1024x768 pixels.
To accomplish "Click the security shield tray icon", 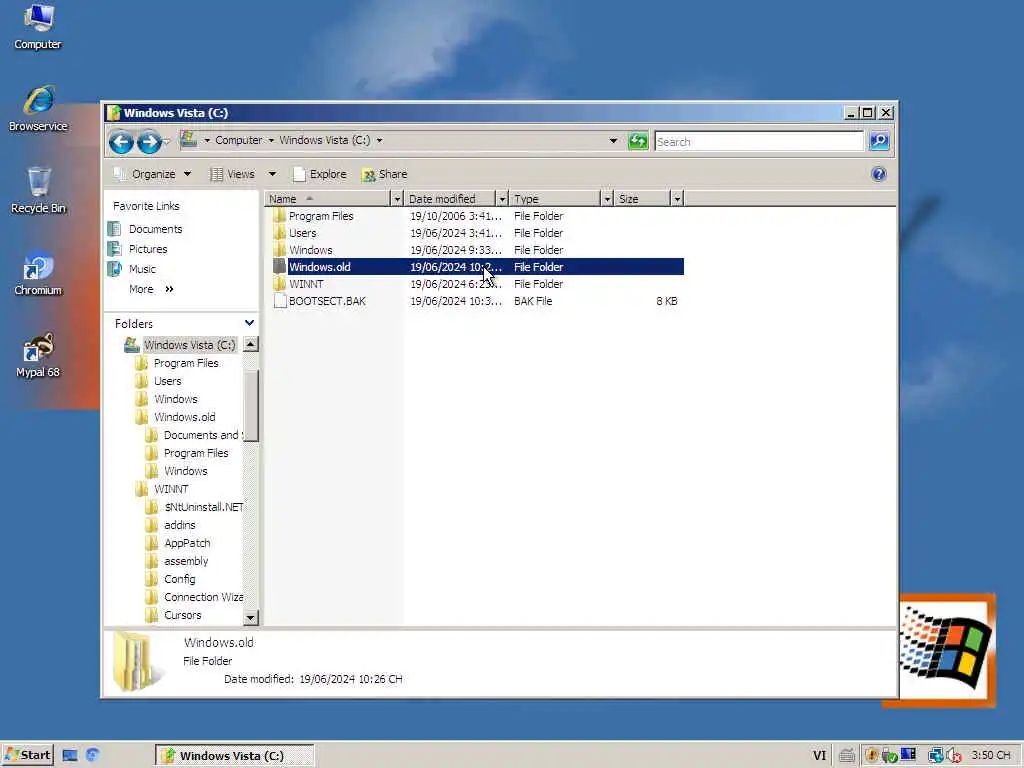I will pyautogui.click(x=871, y=756).
